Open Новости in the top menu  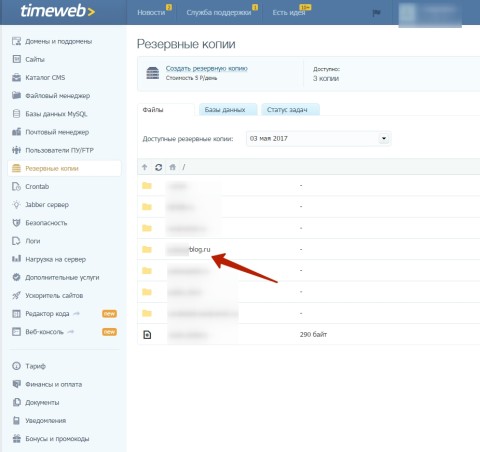pyautogui.click(x=151, y=12)
